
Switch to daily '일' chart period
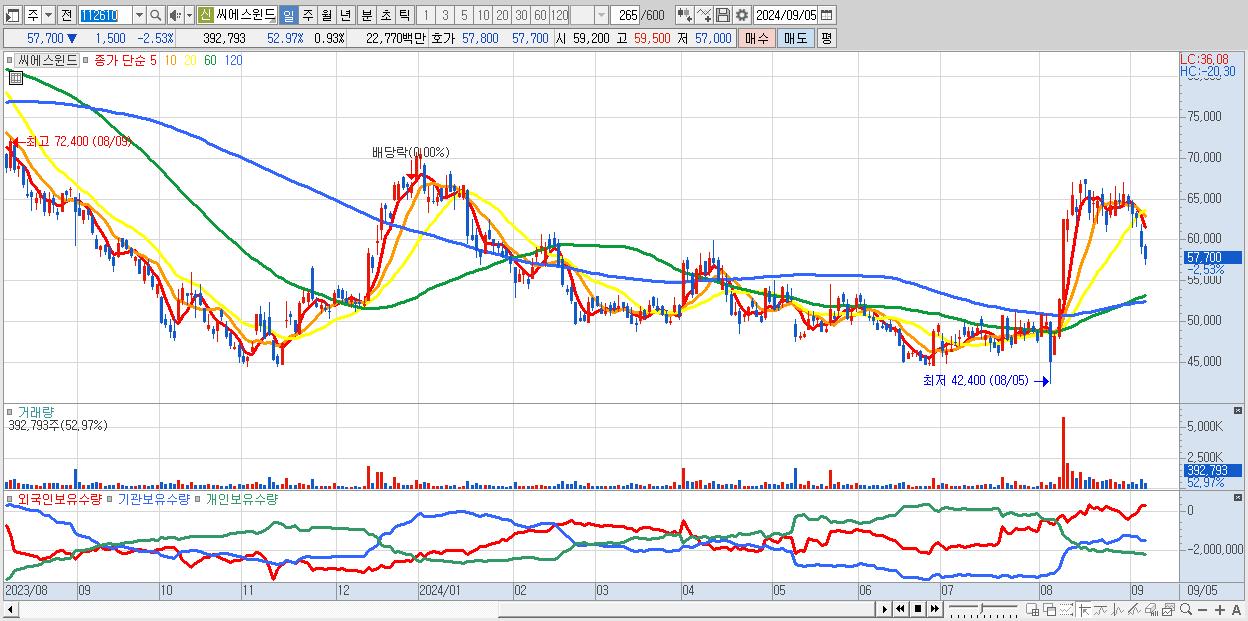coord(288,15)
